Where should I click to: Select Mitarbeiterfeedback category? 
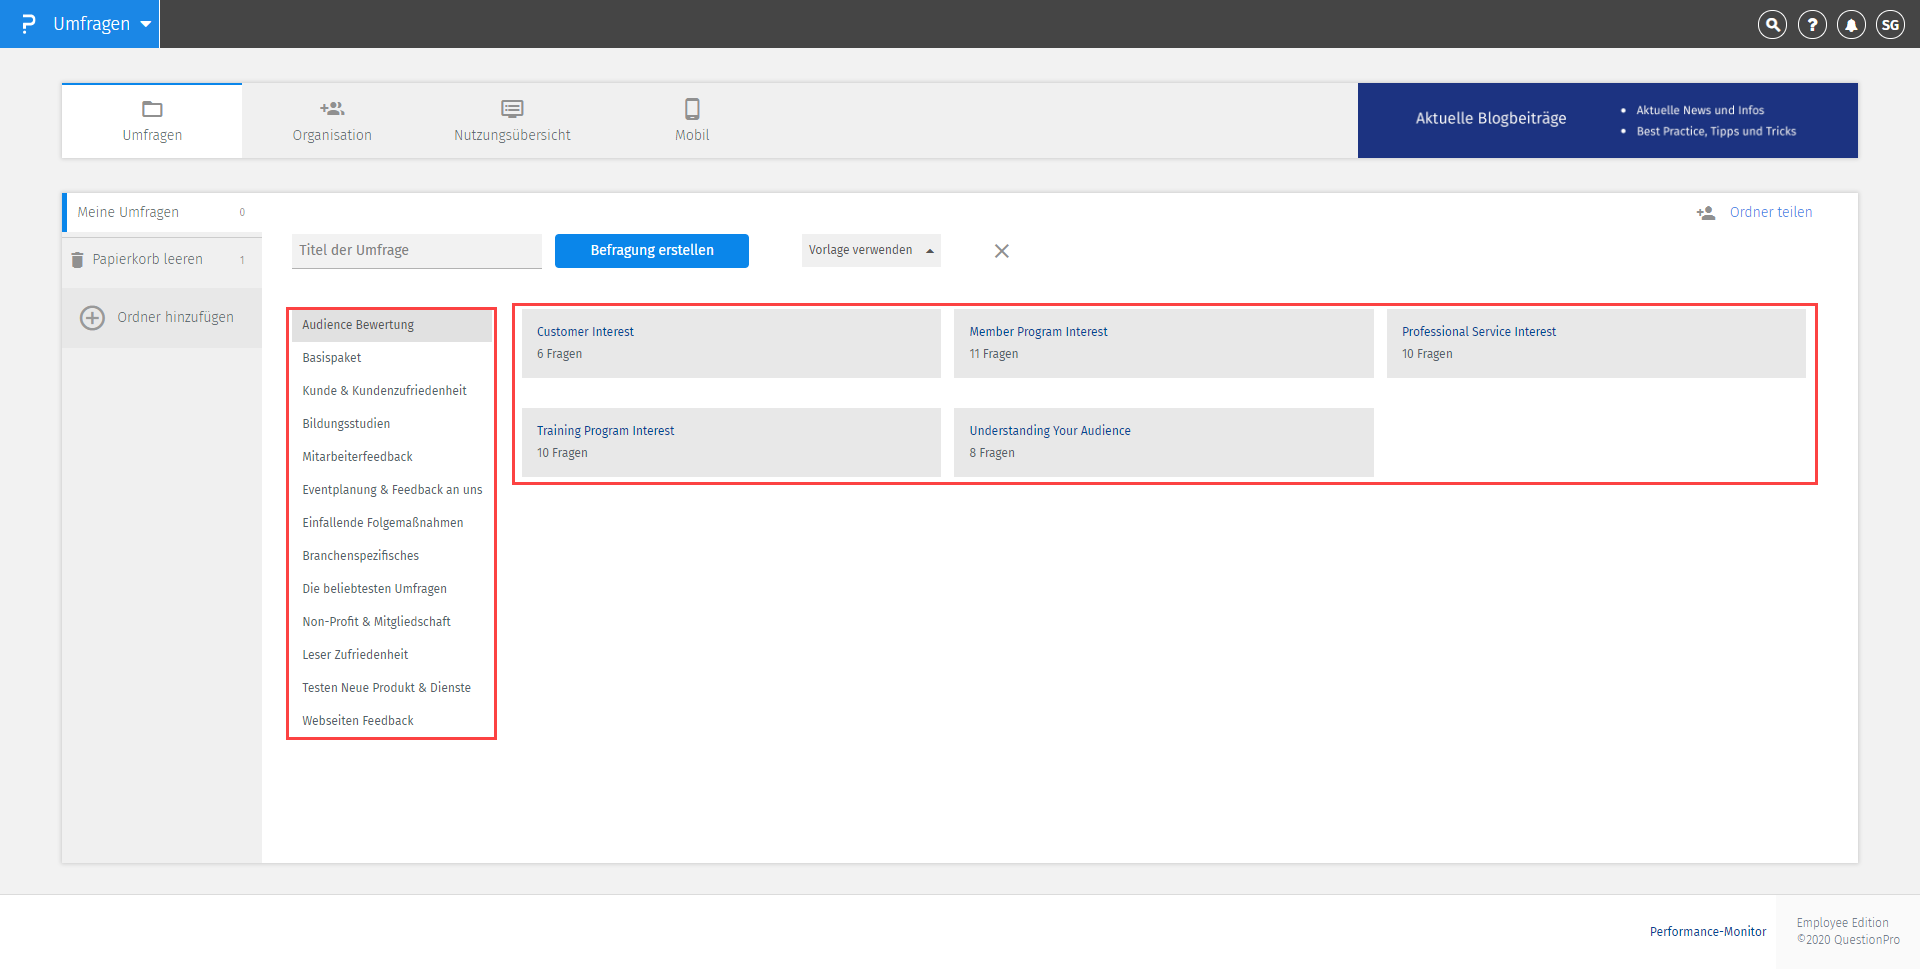coord(392,457)
